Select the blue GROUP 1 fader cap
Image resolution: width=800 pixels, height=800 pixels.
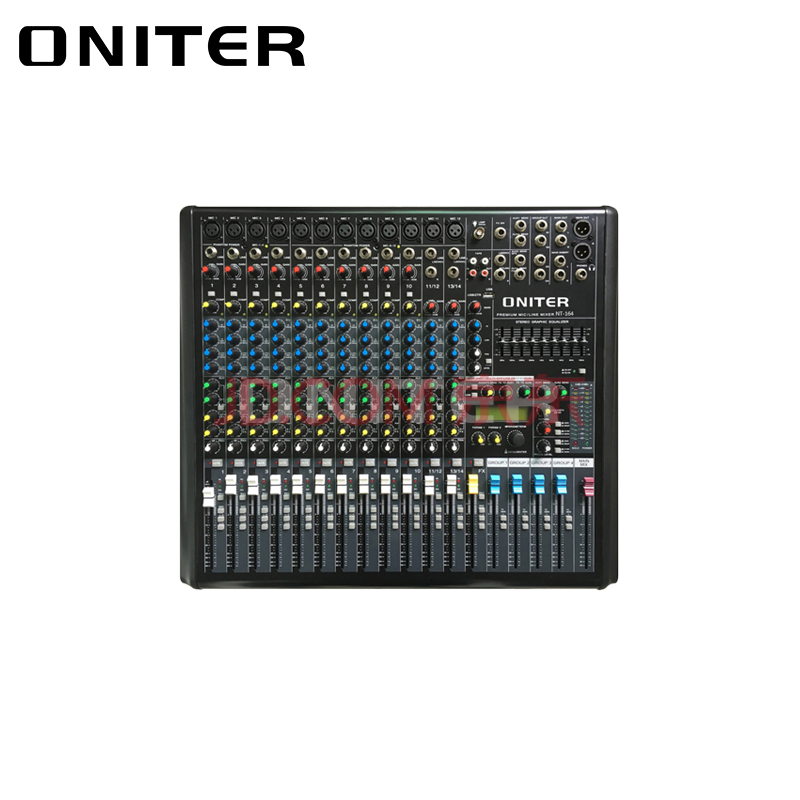coord(495,484)
